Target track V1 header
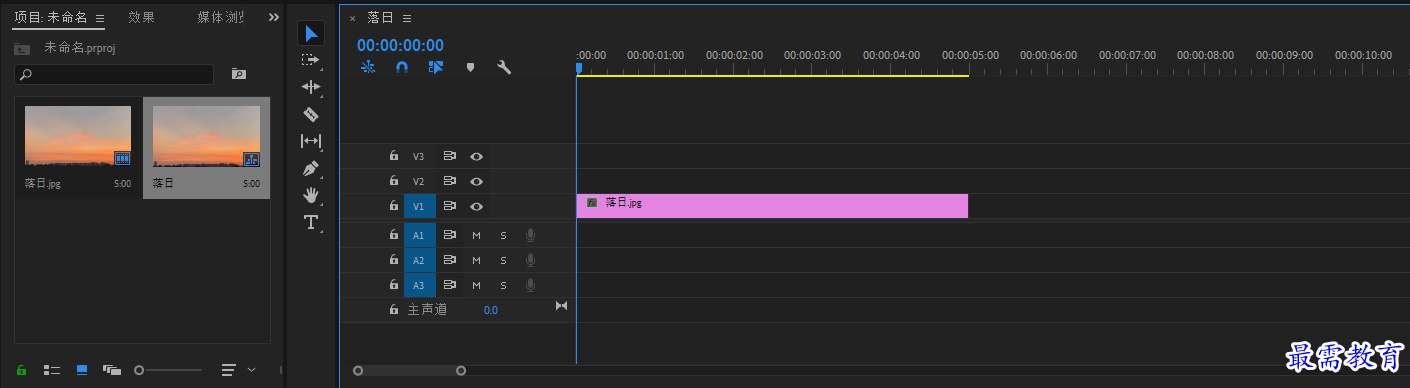The height and width of the screenshot is (388, 1410). coord(419,206)
